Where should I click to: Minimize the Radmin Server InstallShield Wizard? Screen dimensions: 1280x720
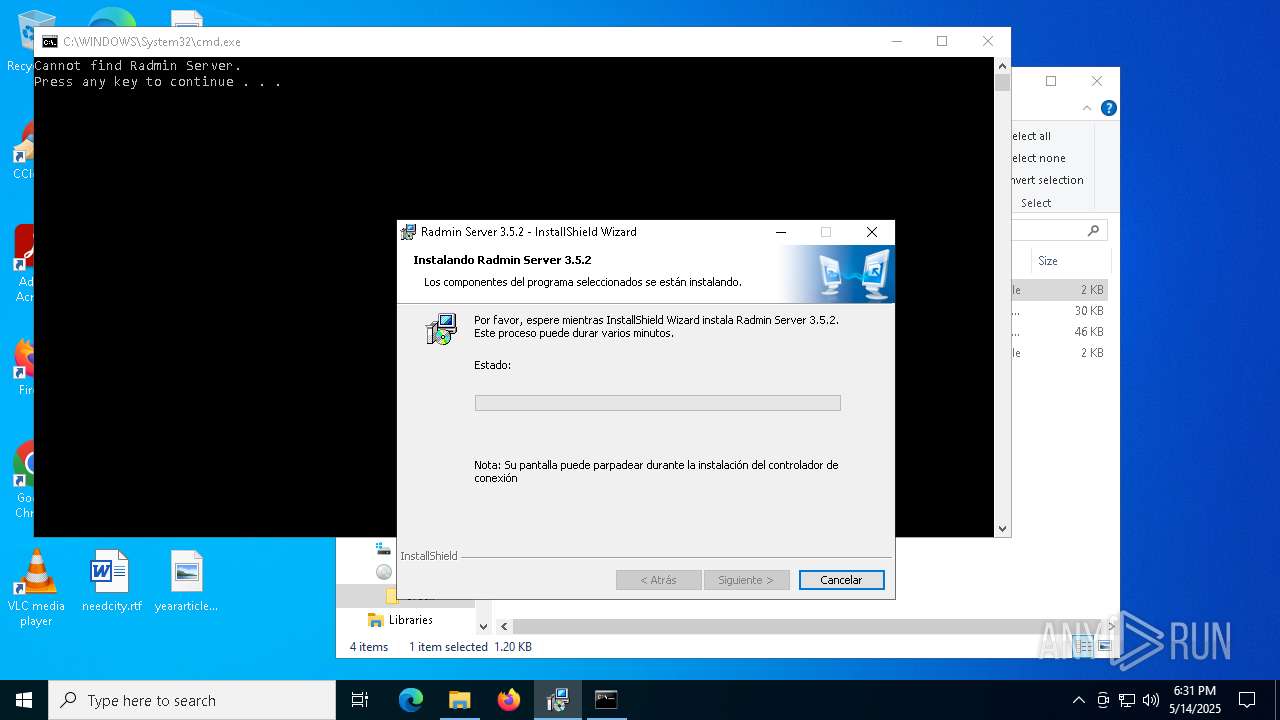(x=780, y=232)
